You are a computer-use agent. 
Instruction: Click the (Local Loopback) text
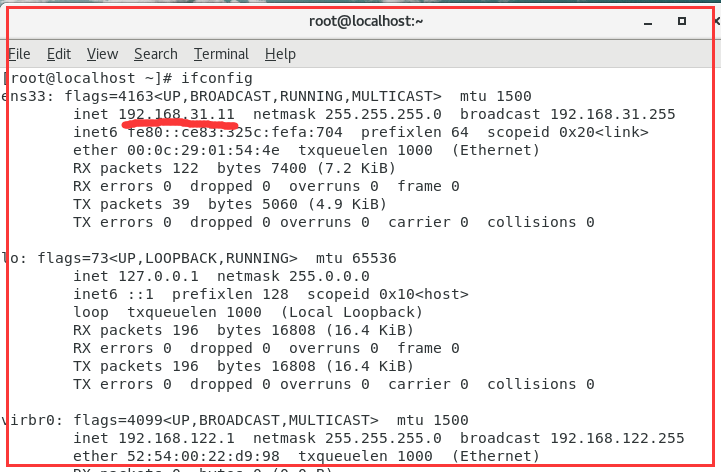tap(352, 312)
